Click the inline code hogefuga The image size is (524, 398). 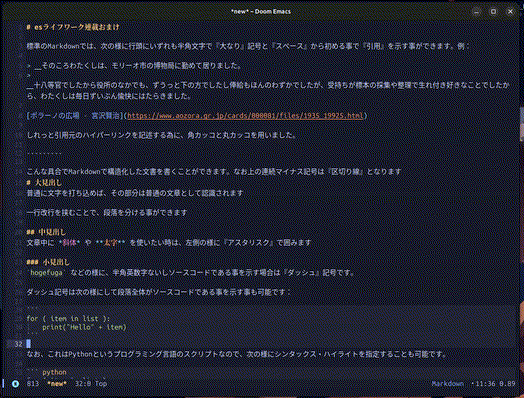point(46,273)
